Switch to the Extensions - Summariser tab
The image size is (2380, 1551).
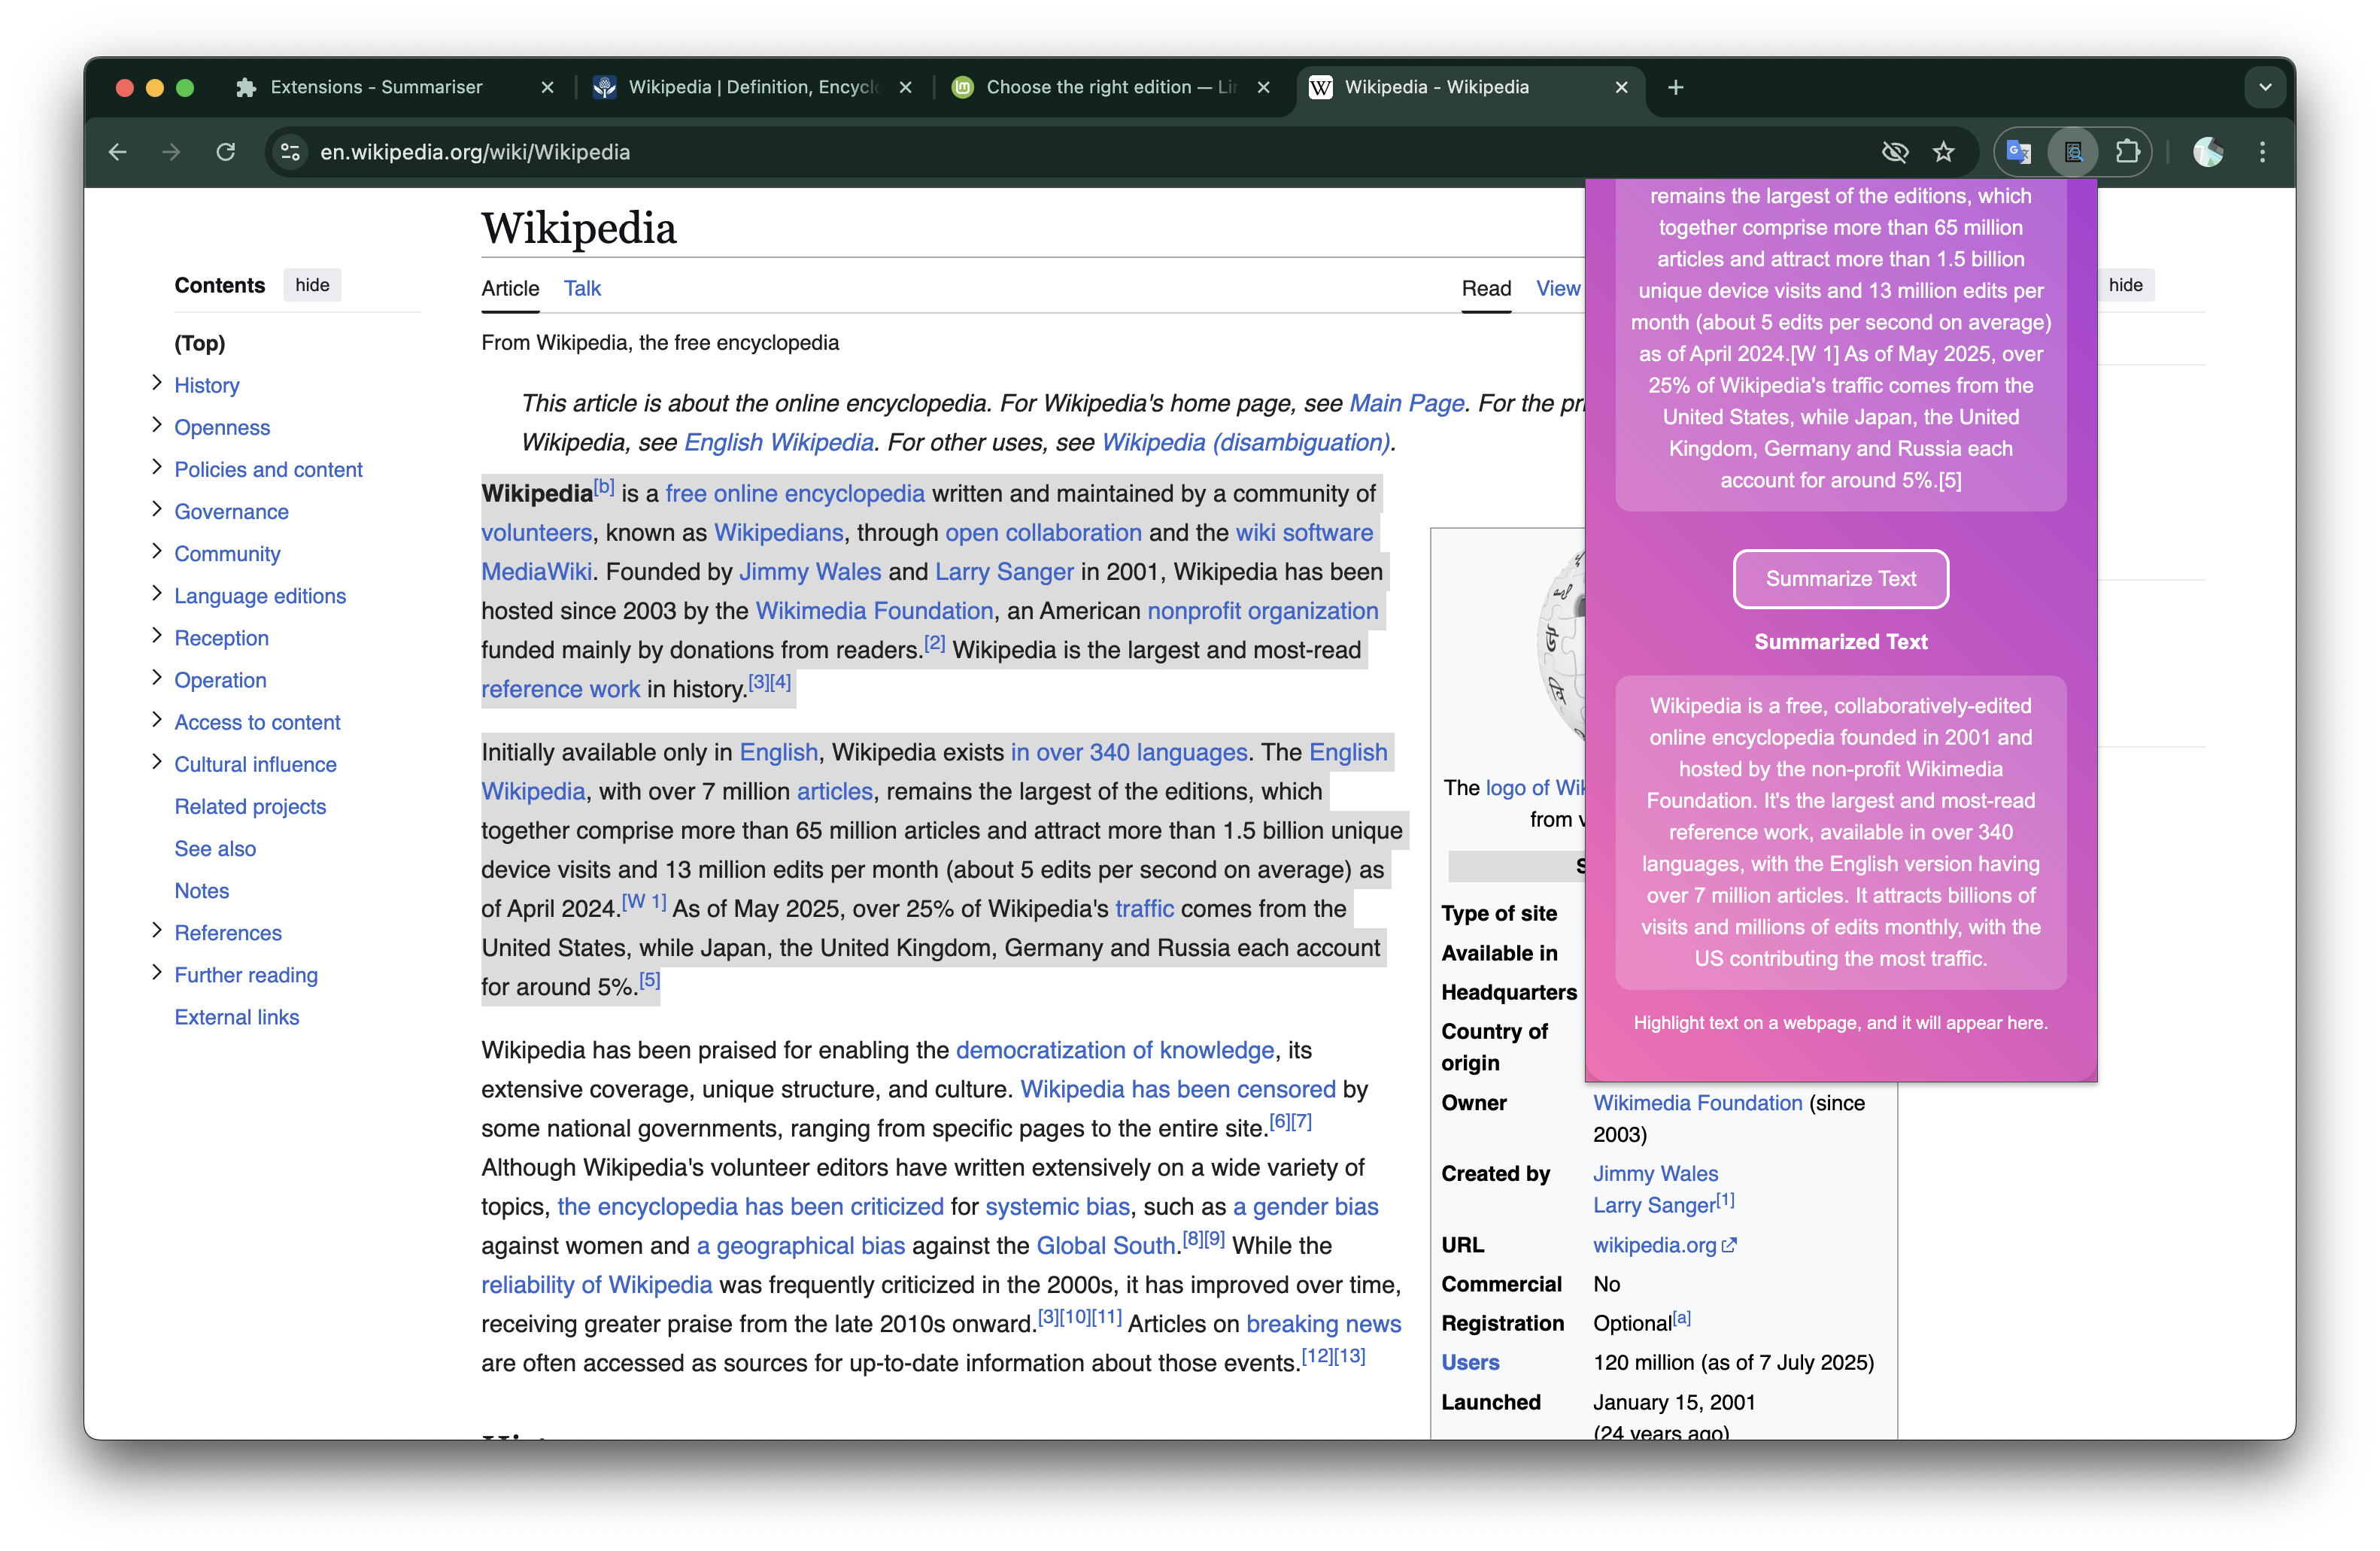[x=376, y=87]
